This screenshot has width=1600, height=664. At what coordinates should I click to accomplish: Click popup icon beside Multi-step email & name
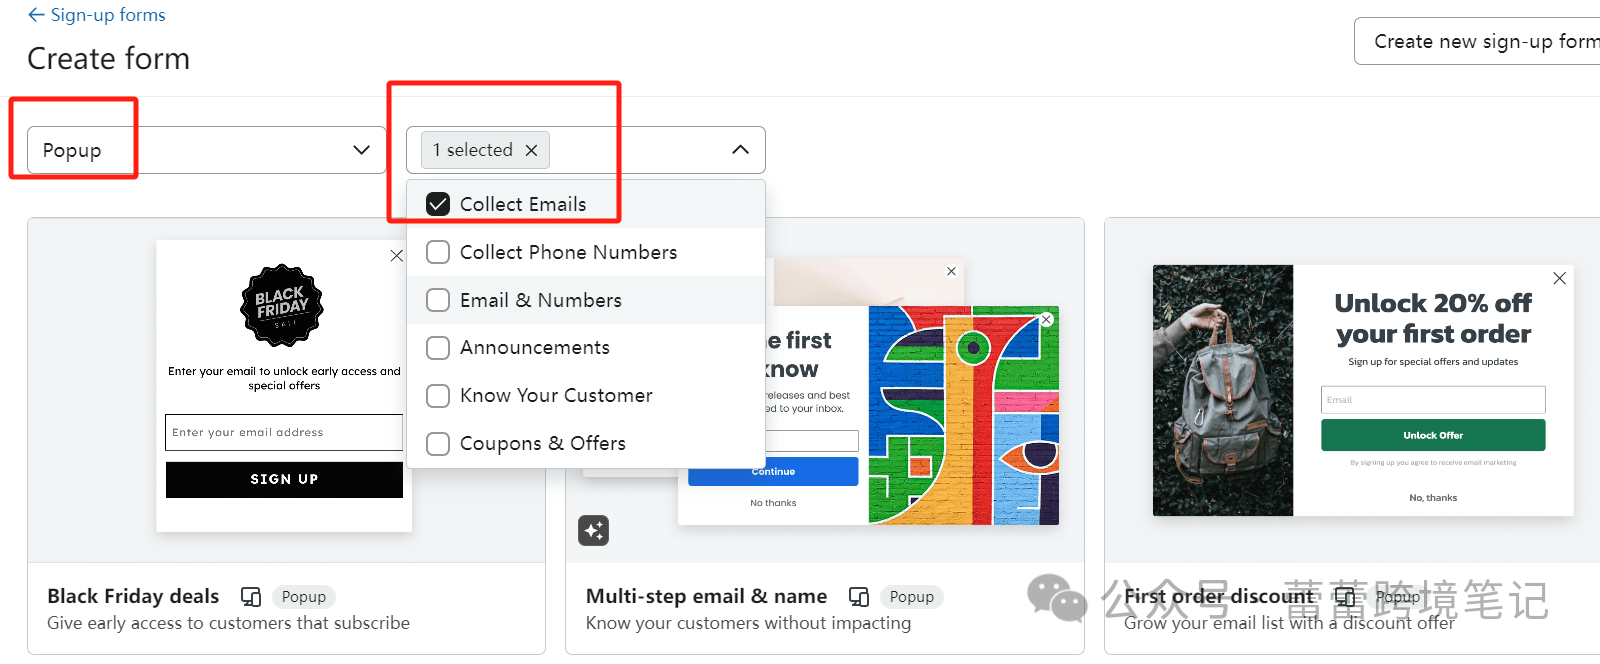click(859, 597)
